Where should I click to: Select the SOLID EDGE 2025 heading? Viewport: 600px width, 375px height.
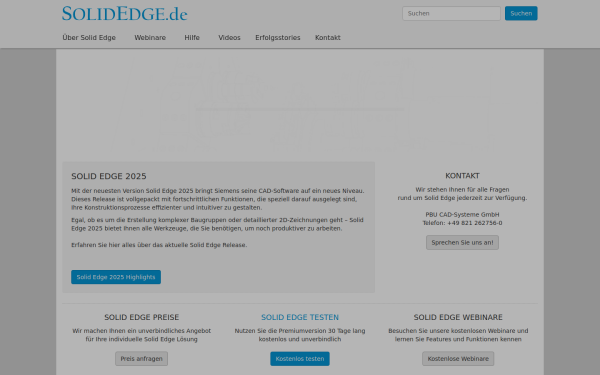click(109, 176)
